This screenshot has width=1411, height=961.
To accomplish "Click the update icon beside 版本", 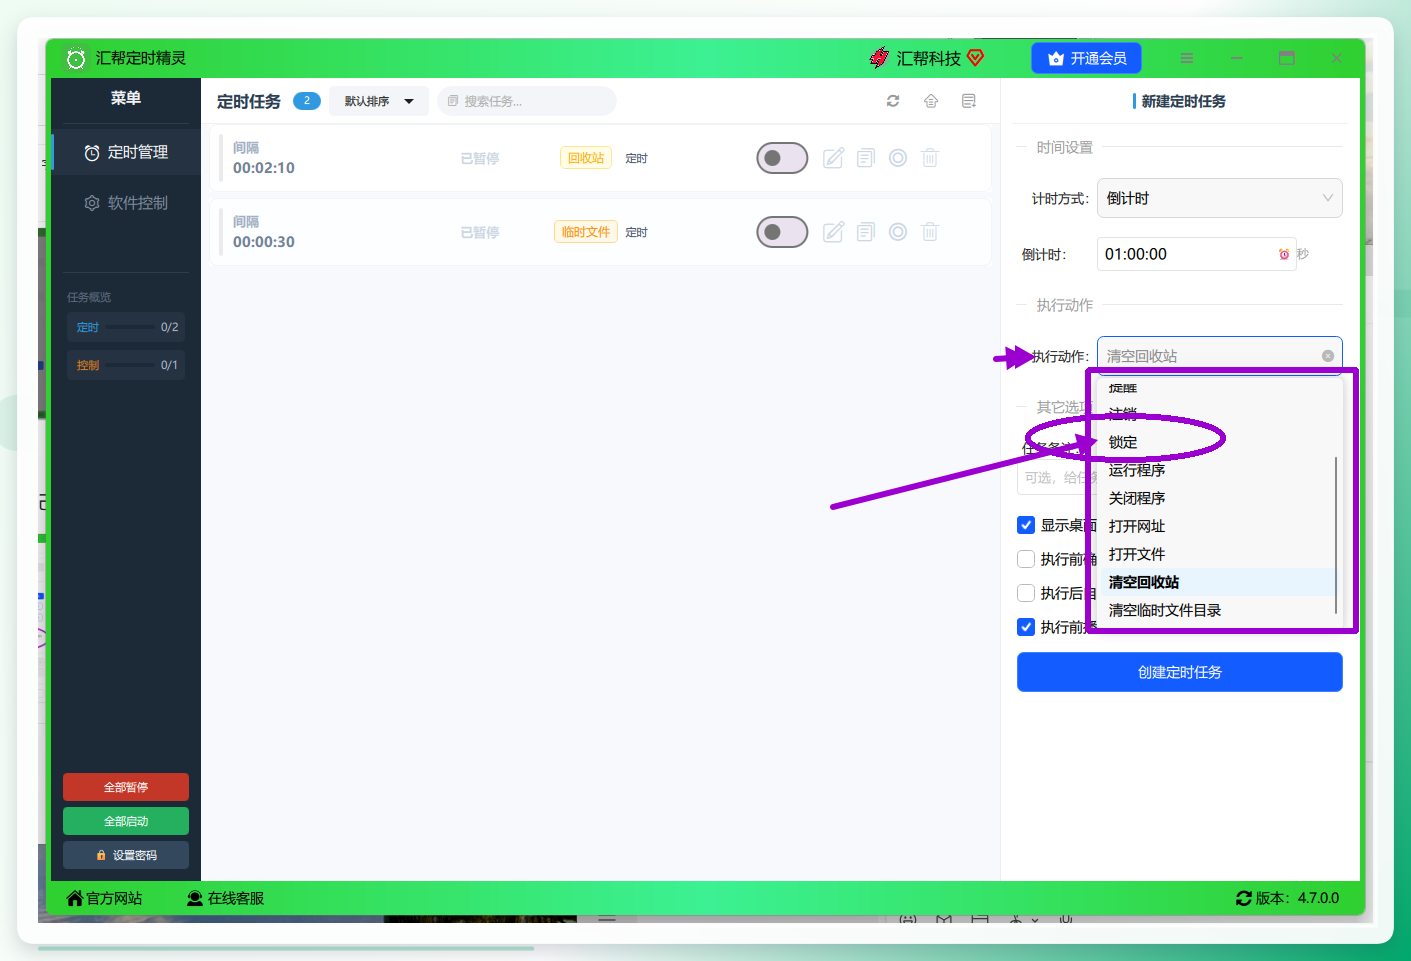I will [x=1244, y=898].
